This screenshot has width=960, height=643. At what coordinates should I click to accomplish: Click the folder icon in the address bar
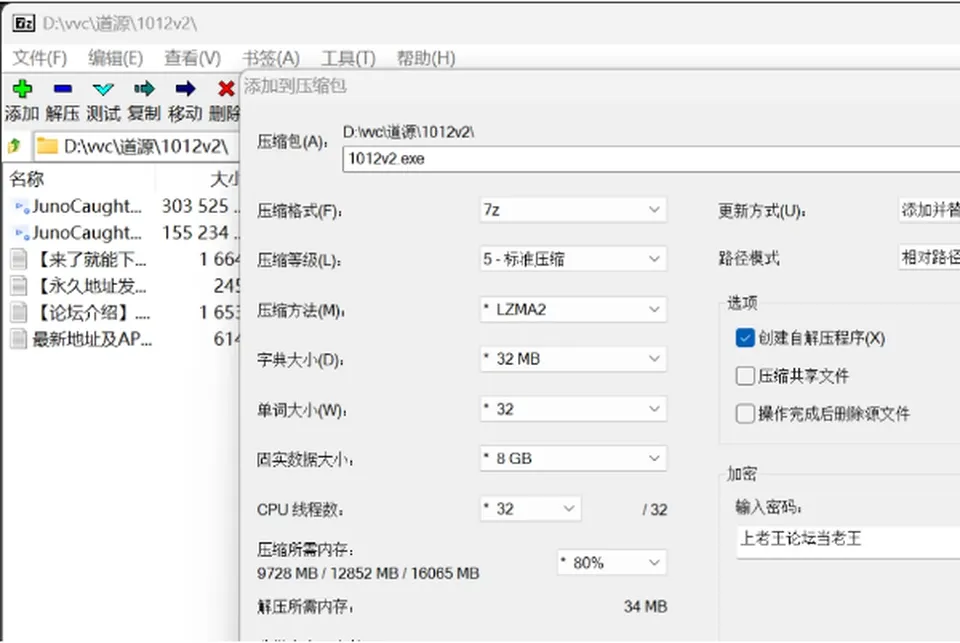[47, 146]
